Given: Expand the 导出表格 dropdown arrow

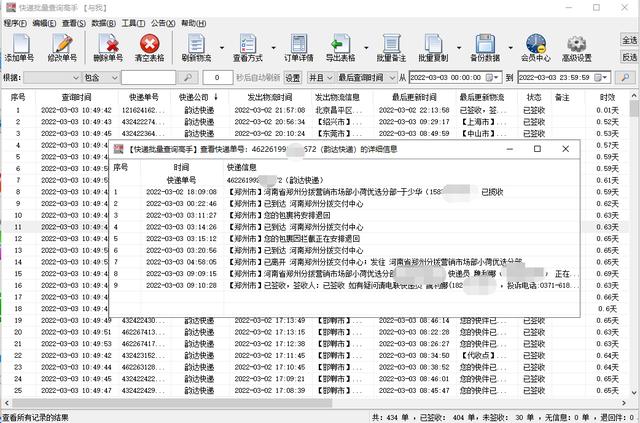Looking at the screenshot, I should point(366,48).
